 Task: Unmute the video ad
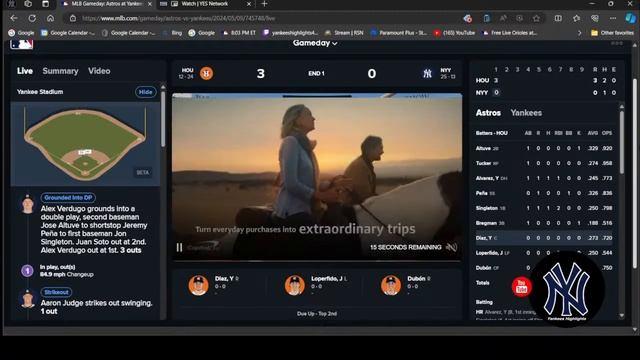(x=451, y=247)
